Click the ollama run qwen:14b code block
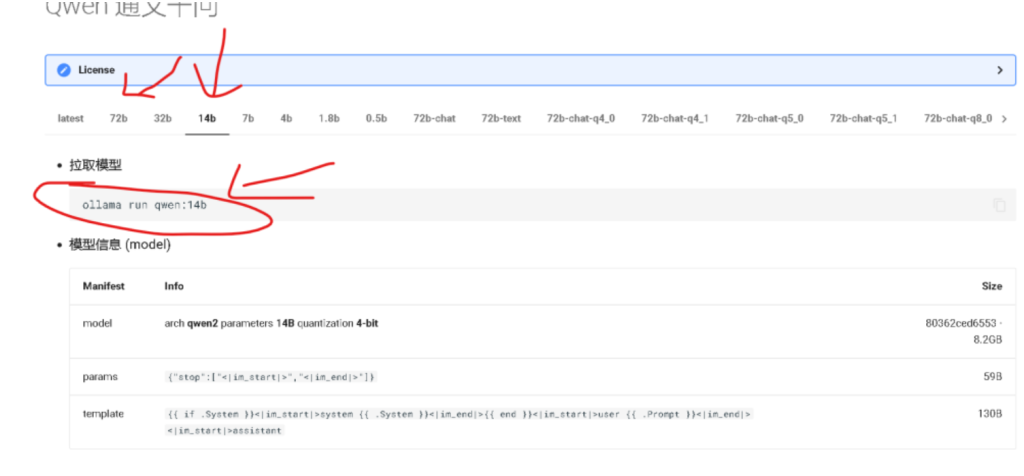The width and height of the screenshot is (1024, 476). (145, 205)
